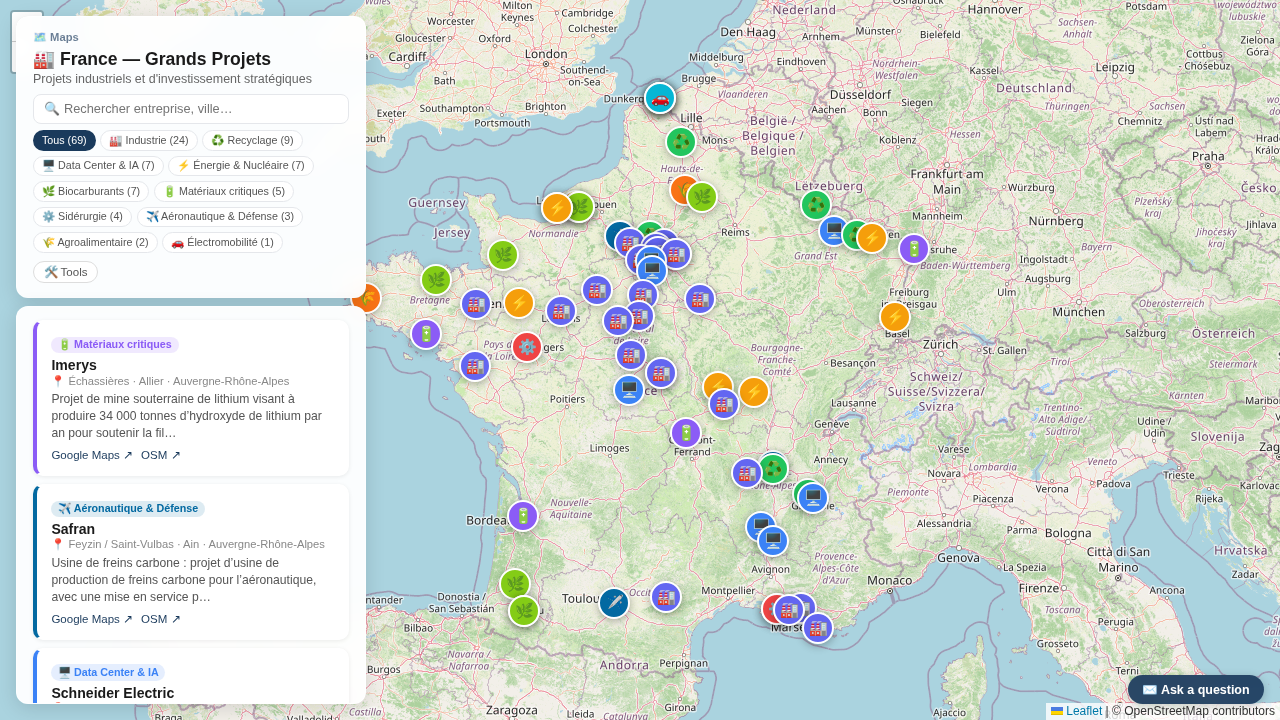The image size is (1280, 720).
Task: Open Google Maps link for Safran
Action: click(92, 619)
